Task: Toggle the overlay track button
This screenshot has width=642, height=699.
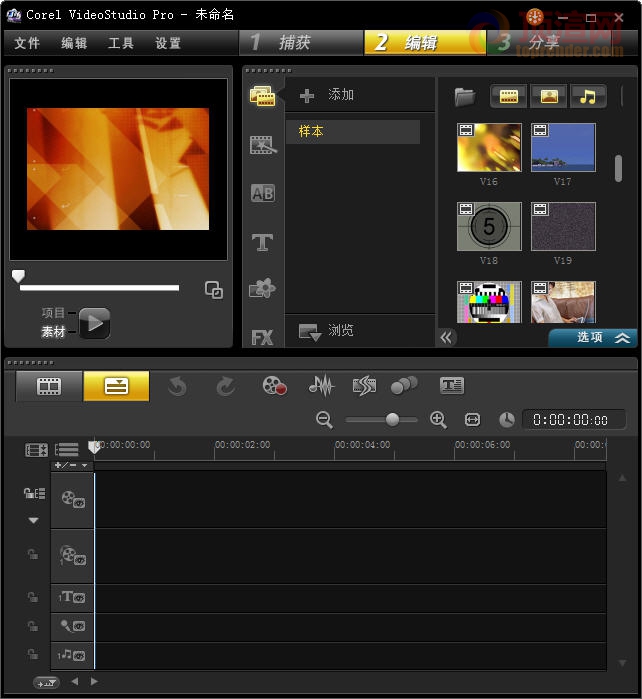Action: [x=73, y=556]
